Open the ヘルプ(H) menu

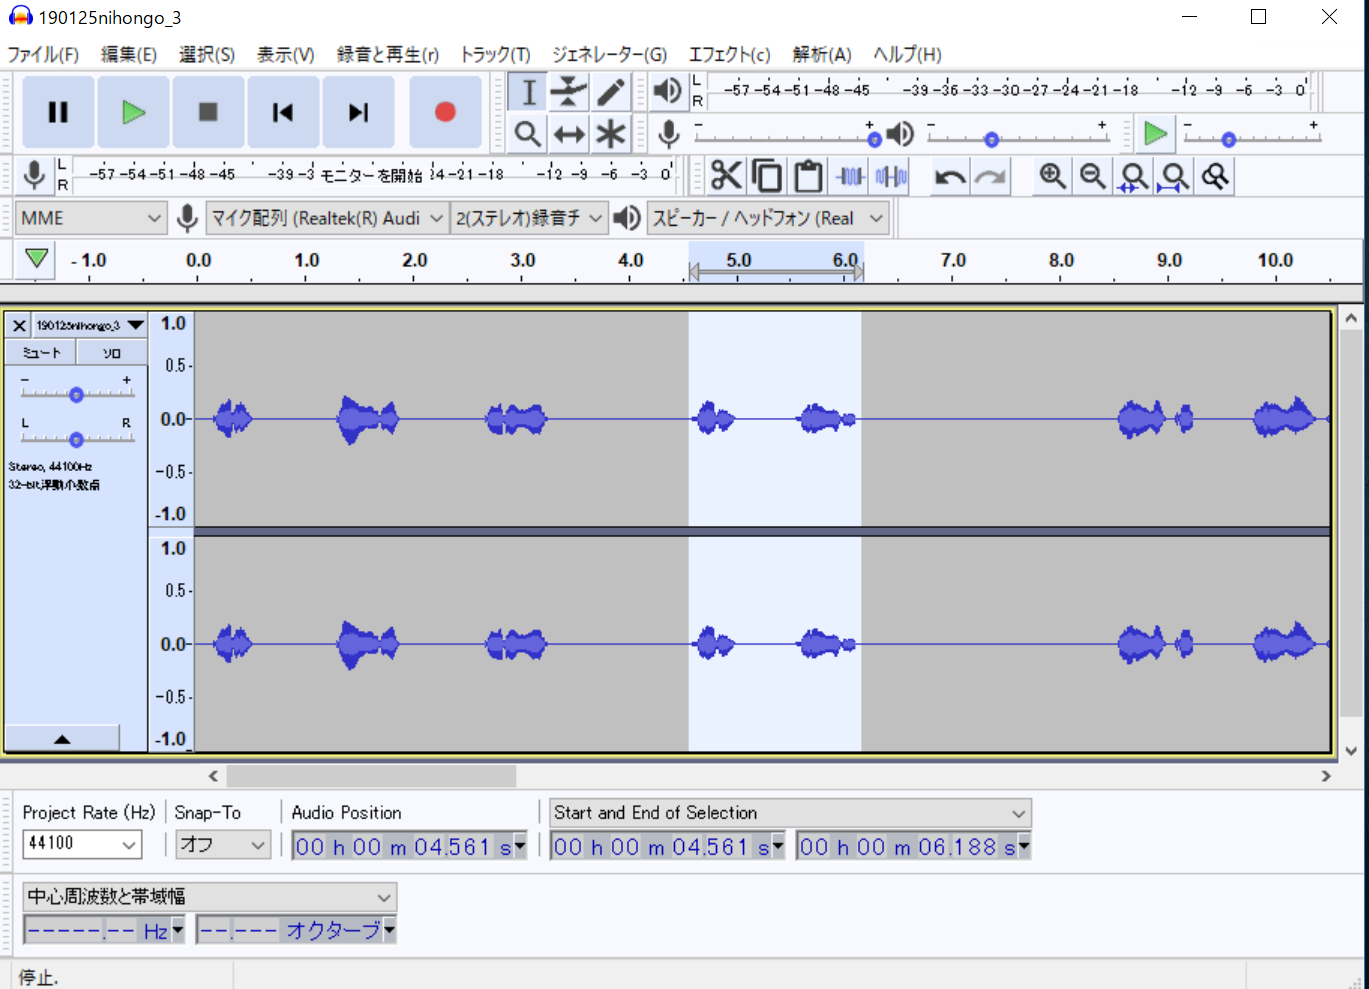click(908, 54)
